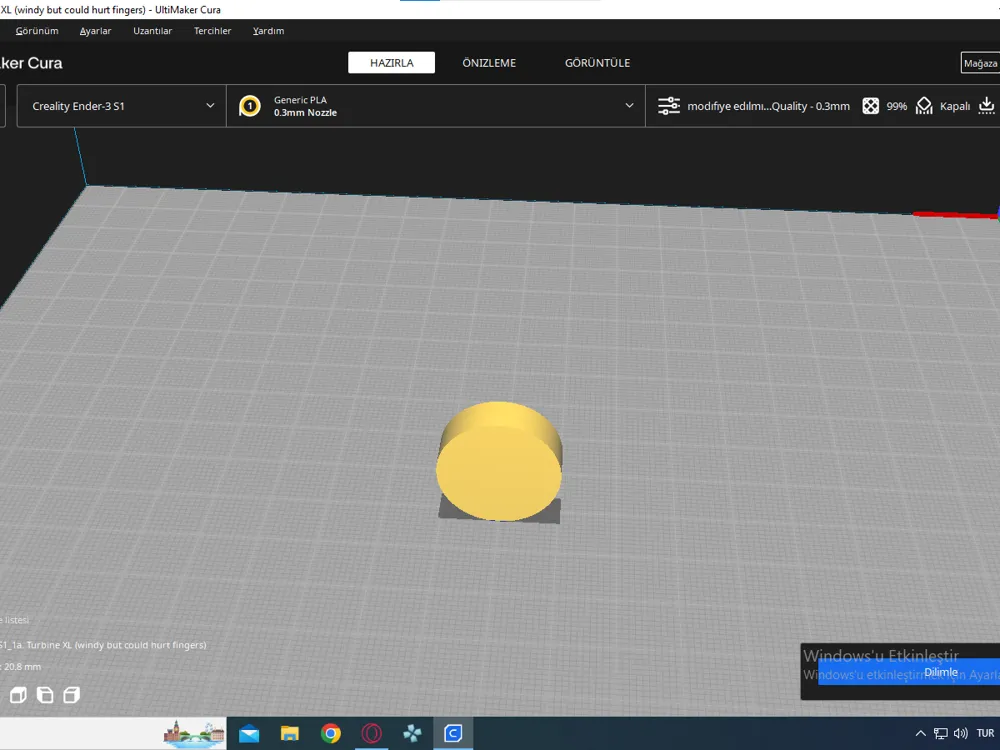The image size is (1000, 750).
Task: Open the Quality - 0.3mm profile panel
Action: click(768, 106)
